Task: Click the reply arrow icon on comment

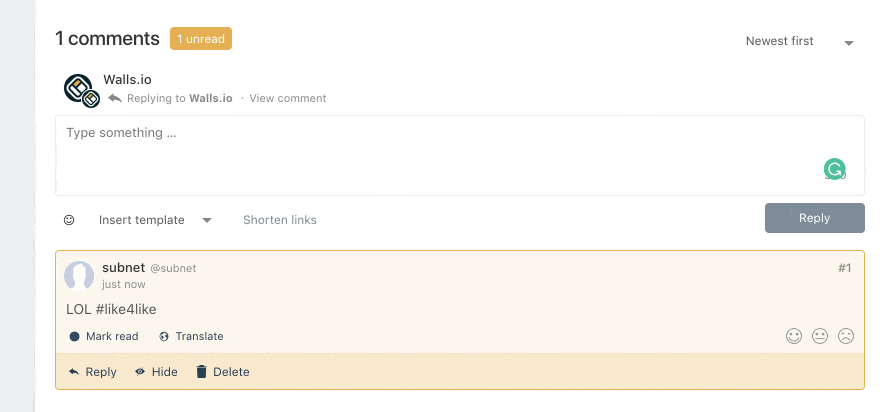Action: (x=74, y=372)
